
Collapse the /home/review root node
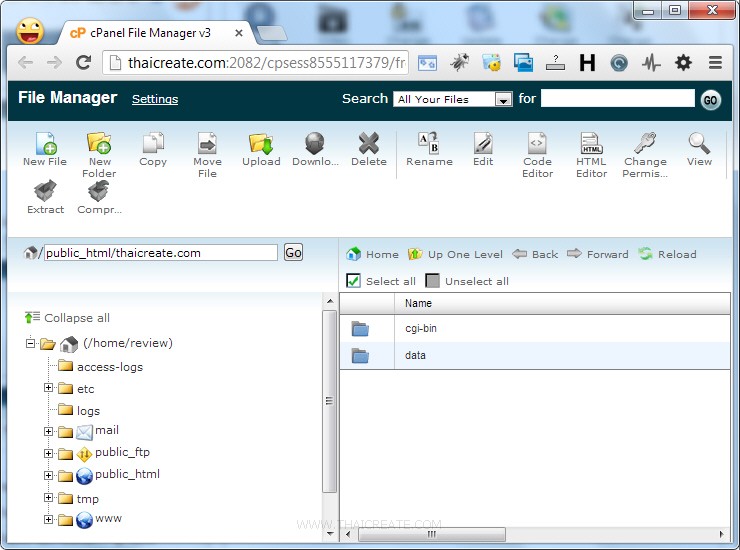click(30, 343)
